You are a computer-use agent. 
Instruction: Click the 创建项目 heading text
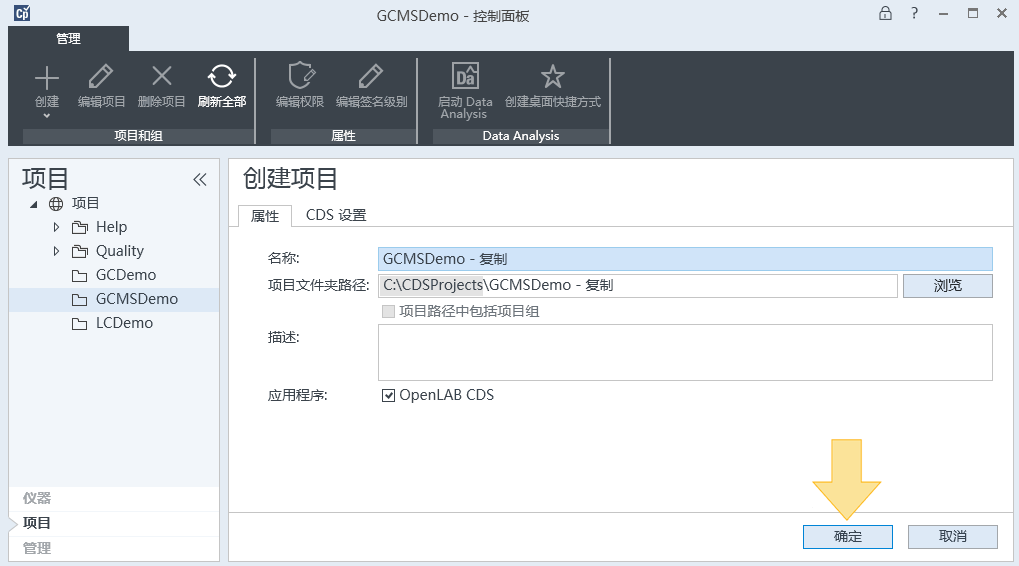pos(290,179)
